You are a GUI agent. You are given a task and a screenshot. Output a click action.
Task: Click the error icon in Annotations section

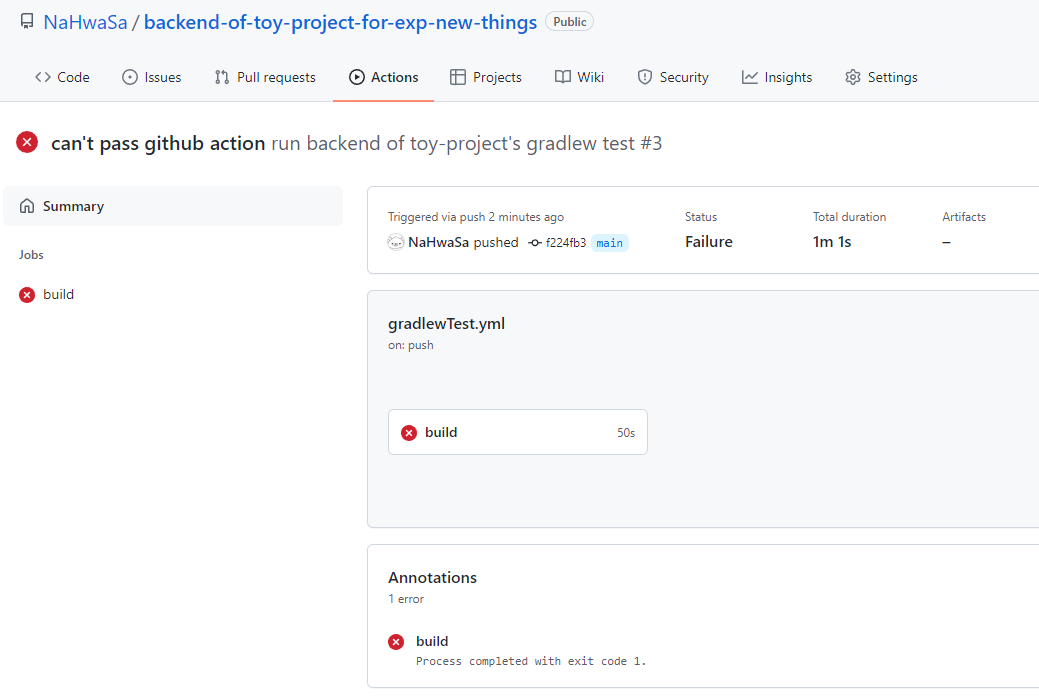coord(396,642)
